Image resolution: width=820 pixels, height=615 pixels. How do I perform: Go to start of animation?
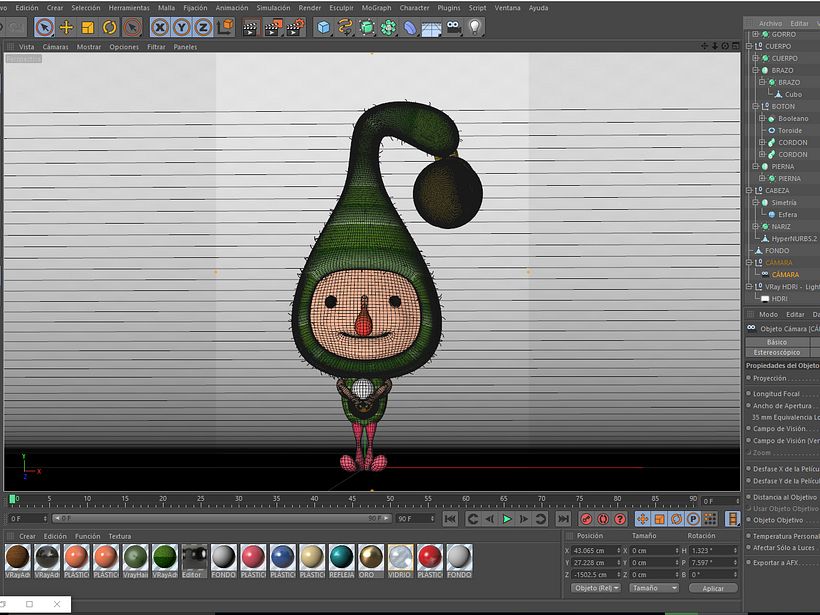[450, 519]
